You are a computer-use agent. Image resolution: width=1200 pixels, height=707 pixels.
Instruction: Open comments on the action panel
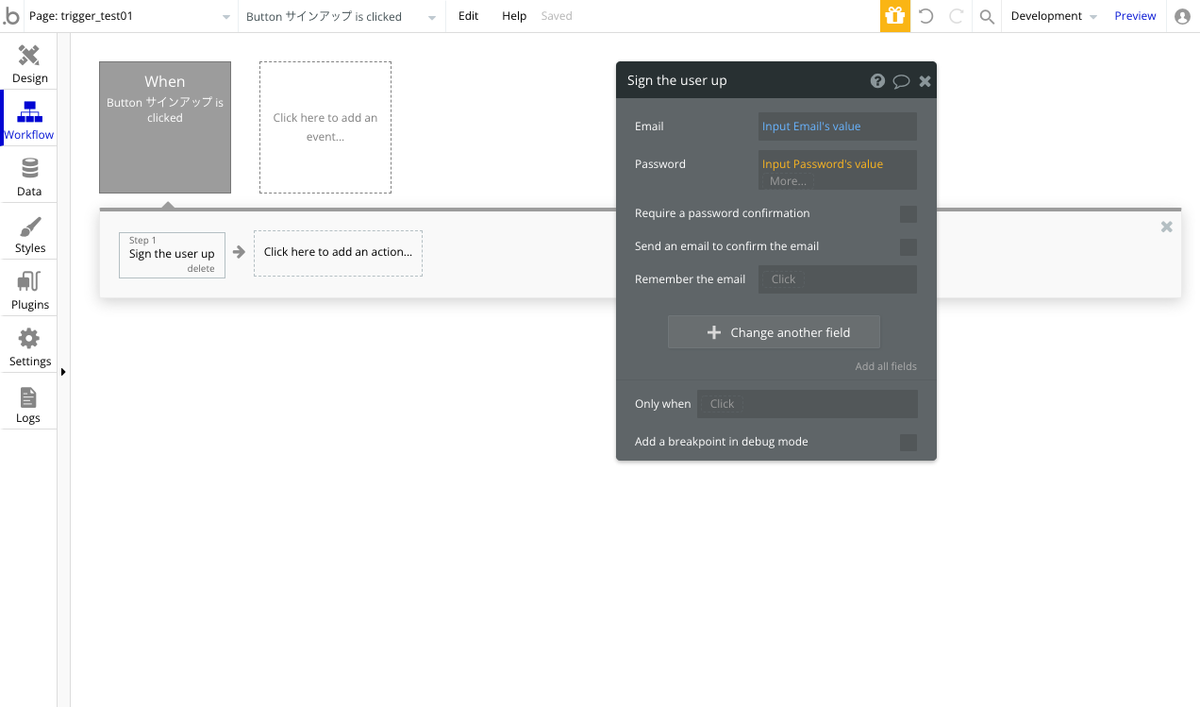pyautogui.click(x=901, y=81)
